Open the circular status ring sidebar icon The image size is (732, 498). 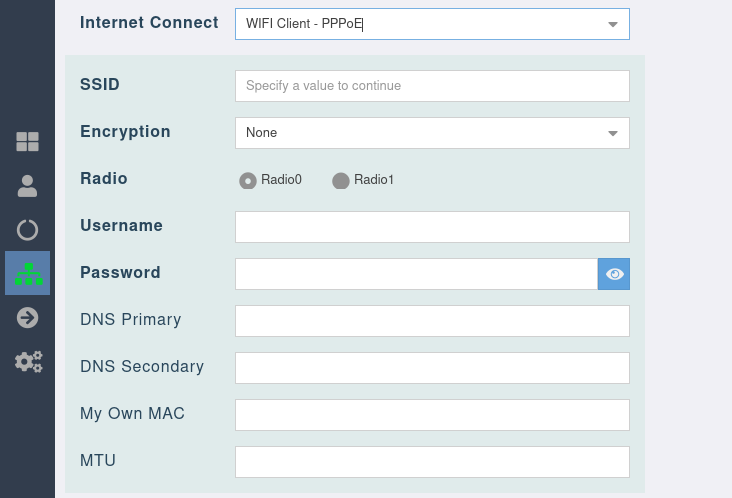coord(27,230)
